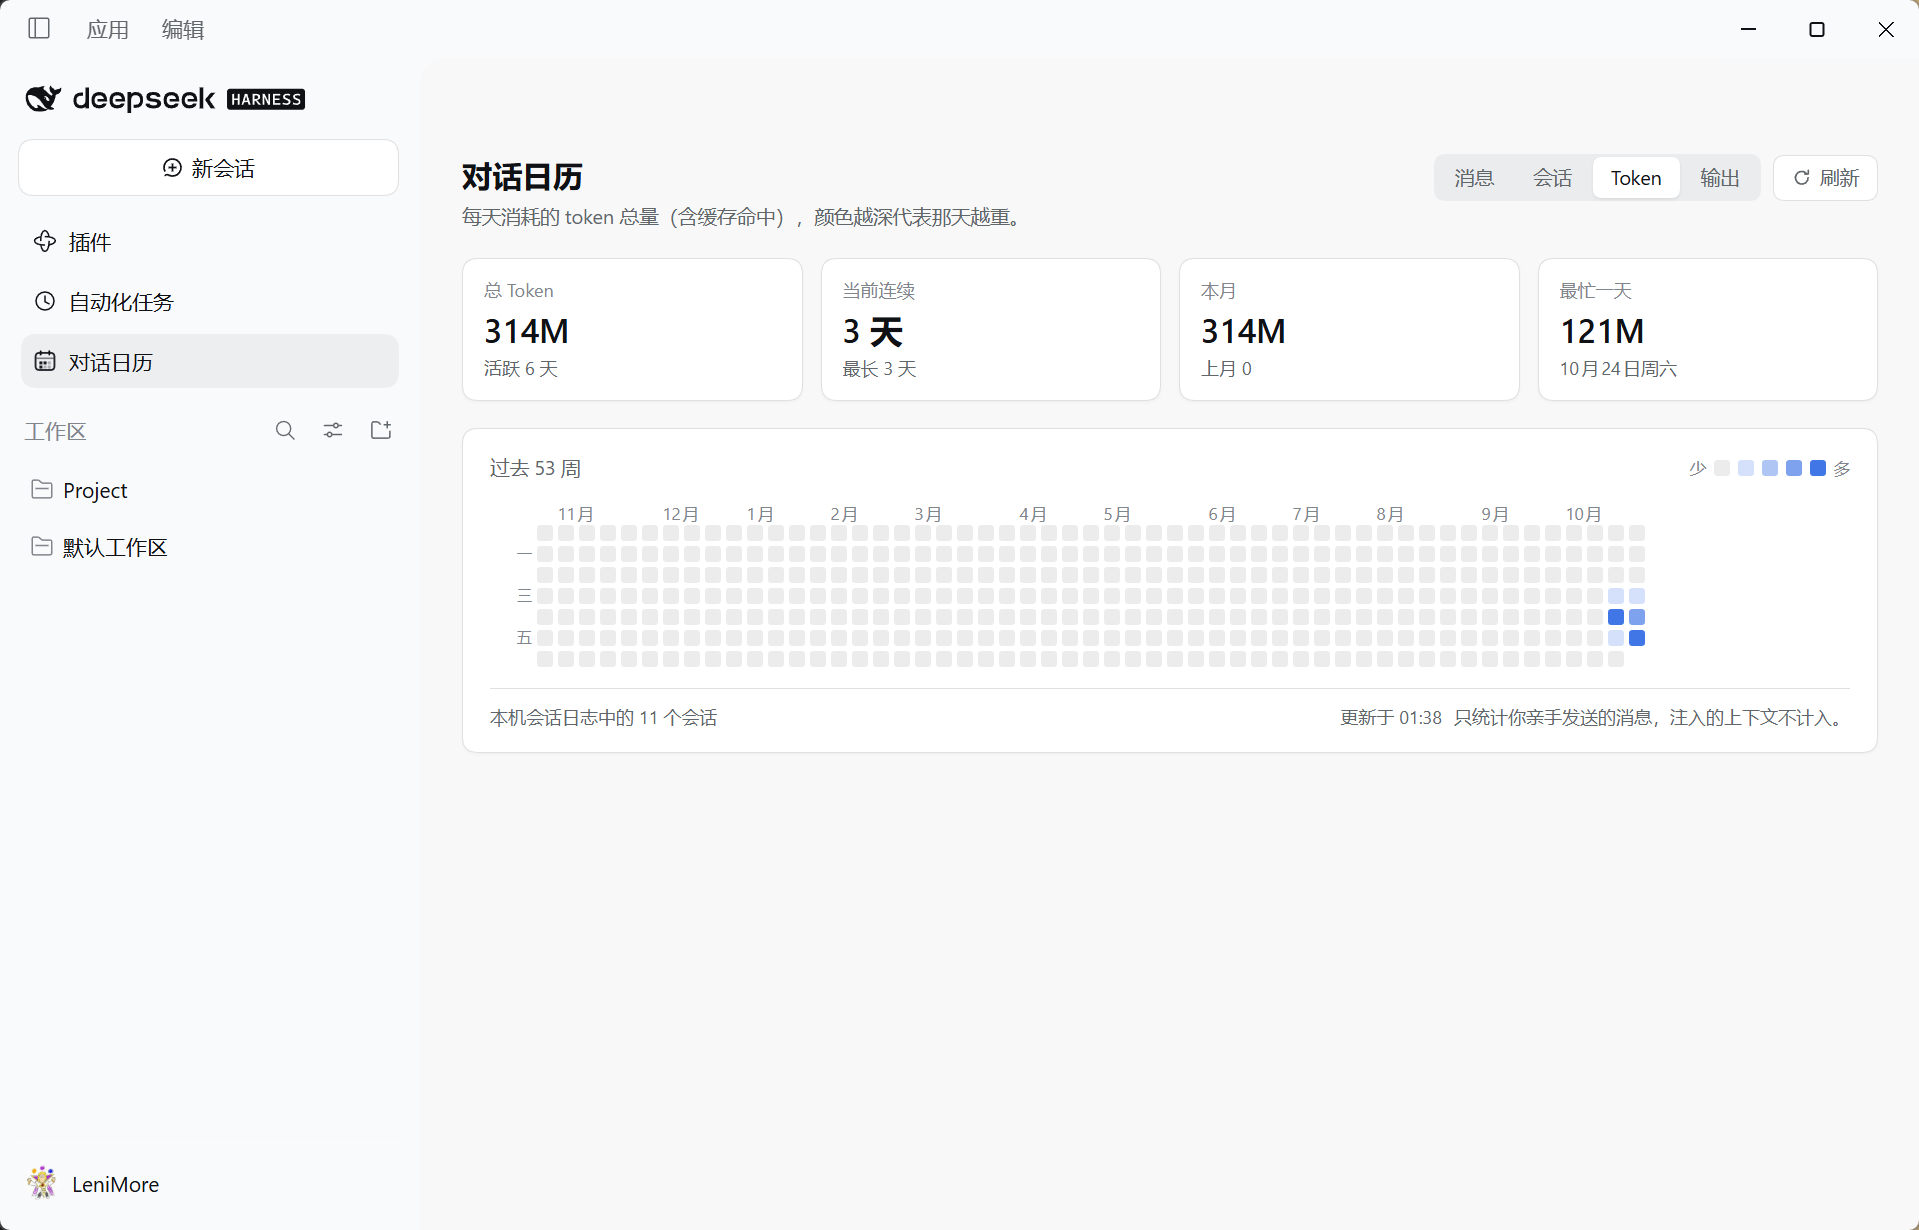Viewport: 1919px width, 1230px height.
Task: Maximize the application window
Action: pos(1817,29)
